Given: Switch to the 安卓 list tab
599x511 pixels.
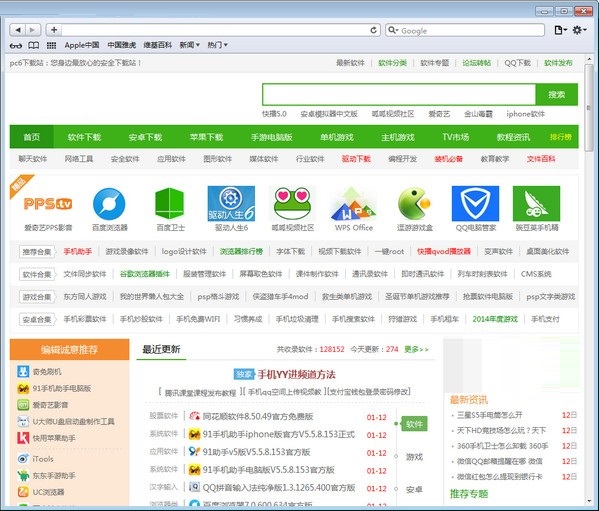Looking at the screenshot, I should pos(414,489).
